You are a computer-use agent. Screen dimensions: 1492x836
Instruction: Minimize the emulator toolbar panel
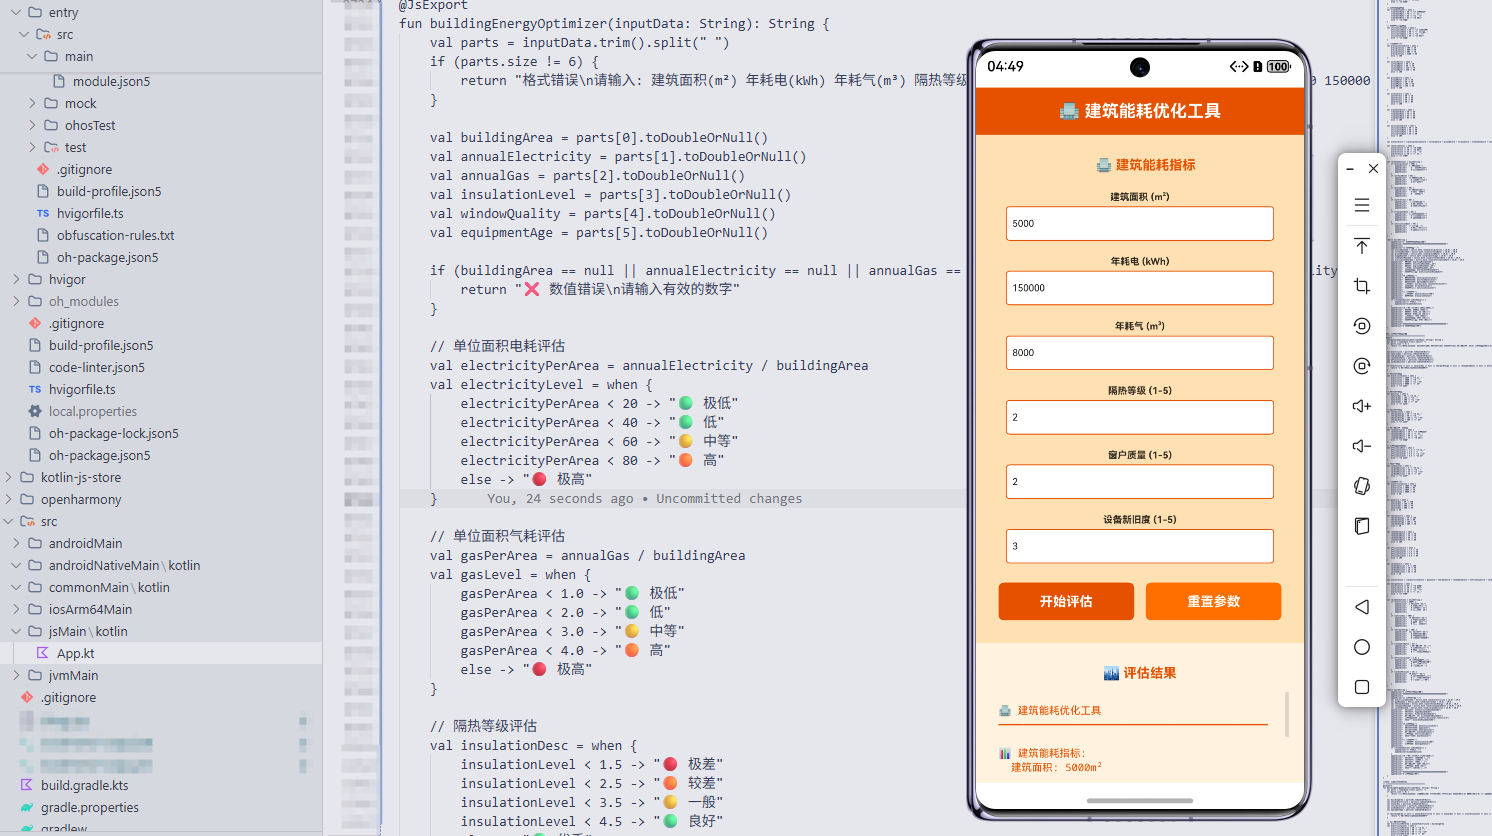point(1350,169)
